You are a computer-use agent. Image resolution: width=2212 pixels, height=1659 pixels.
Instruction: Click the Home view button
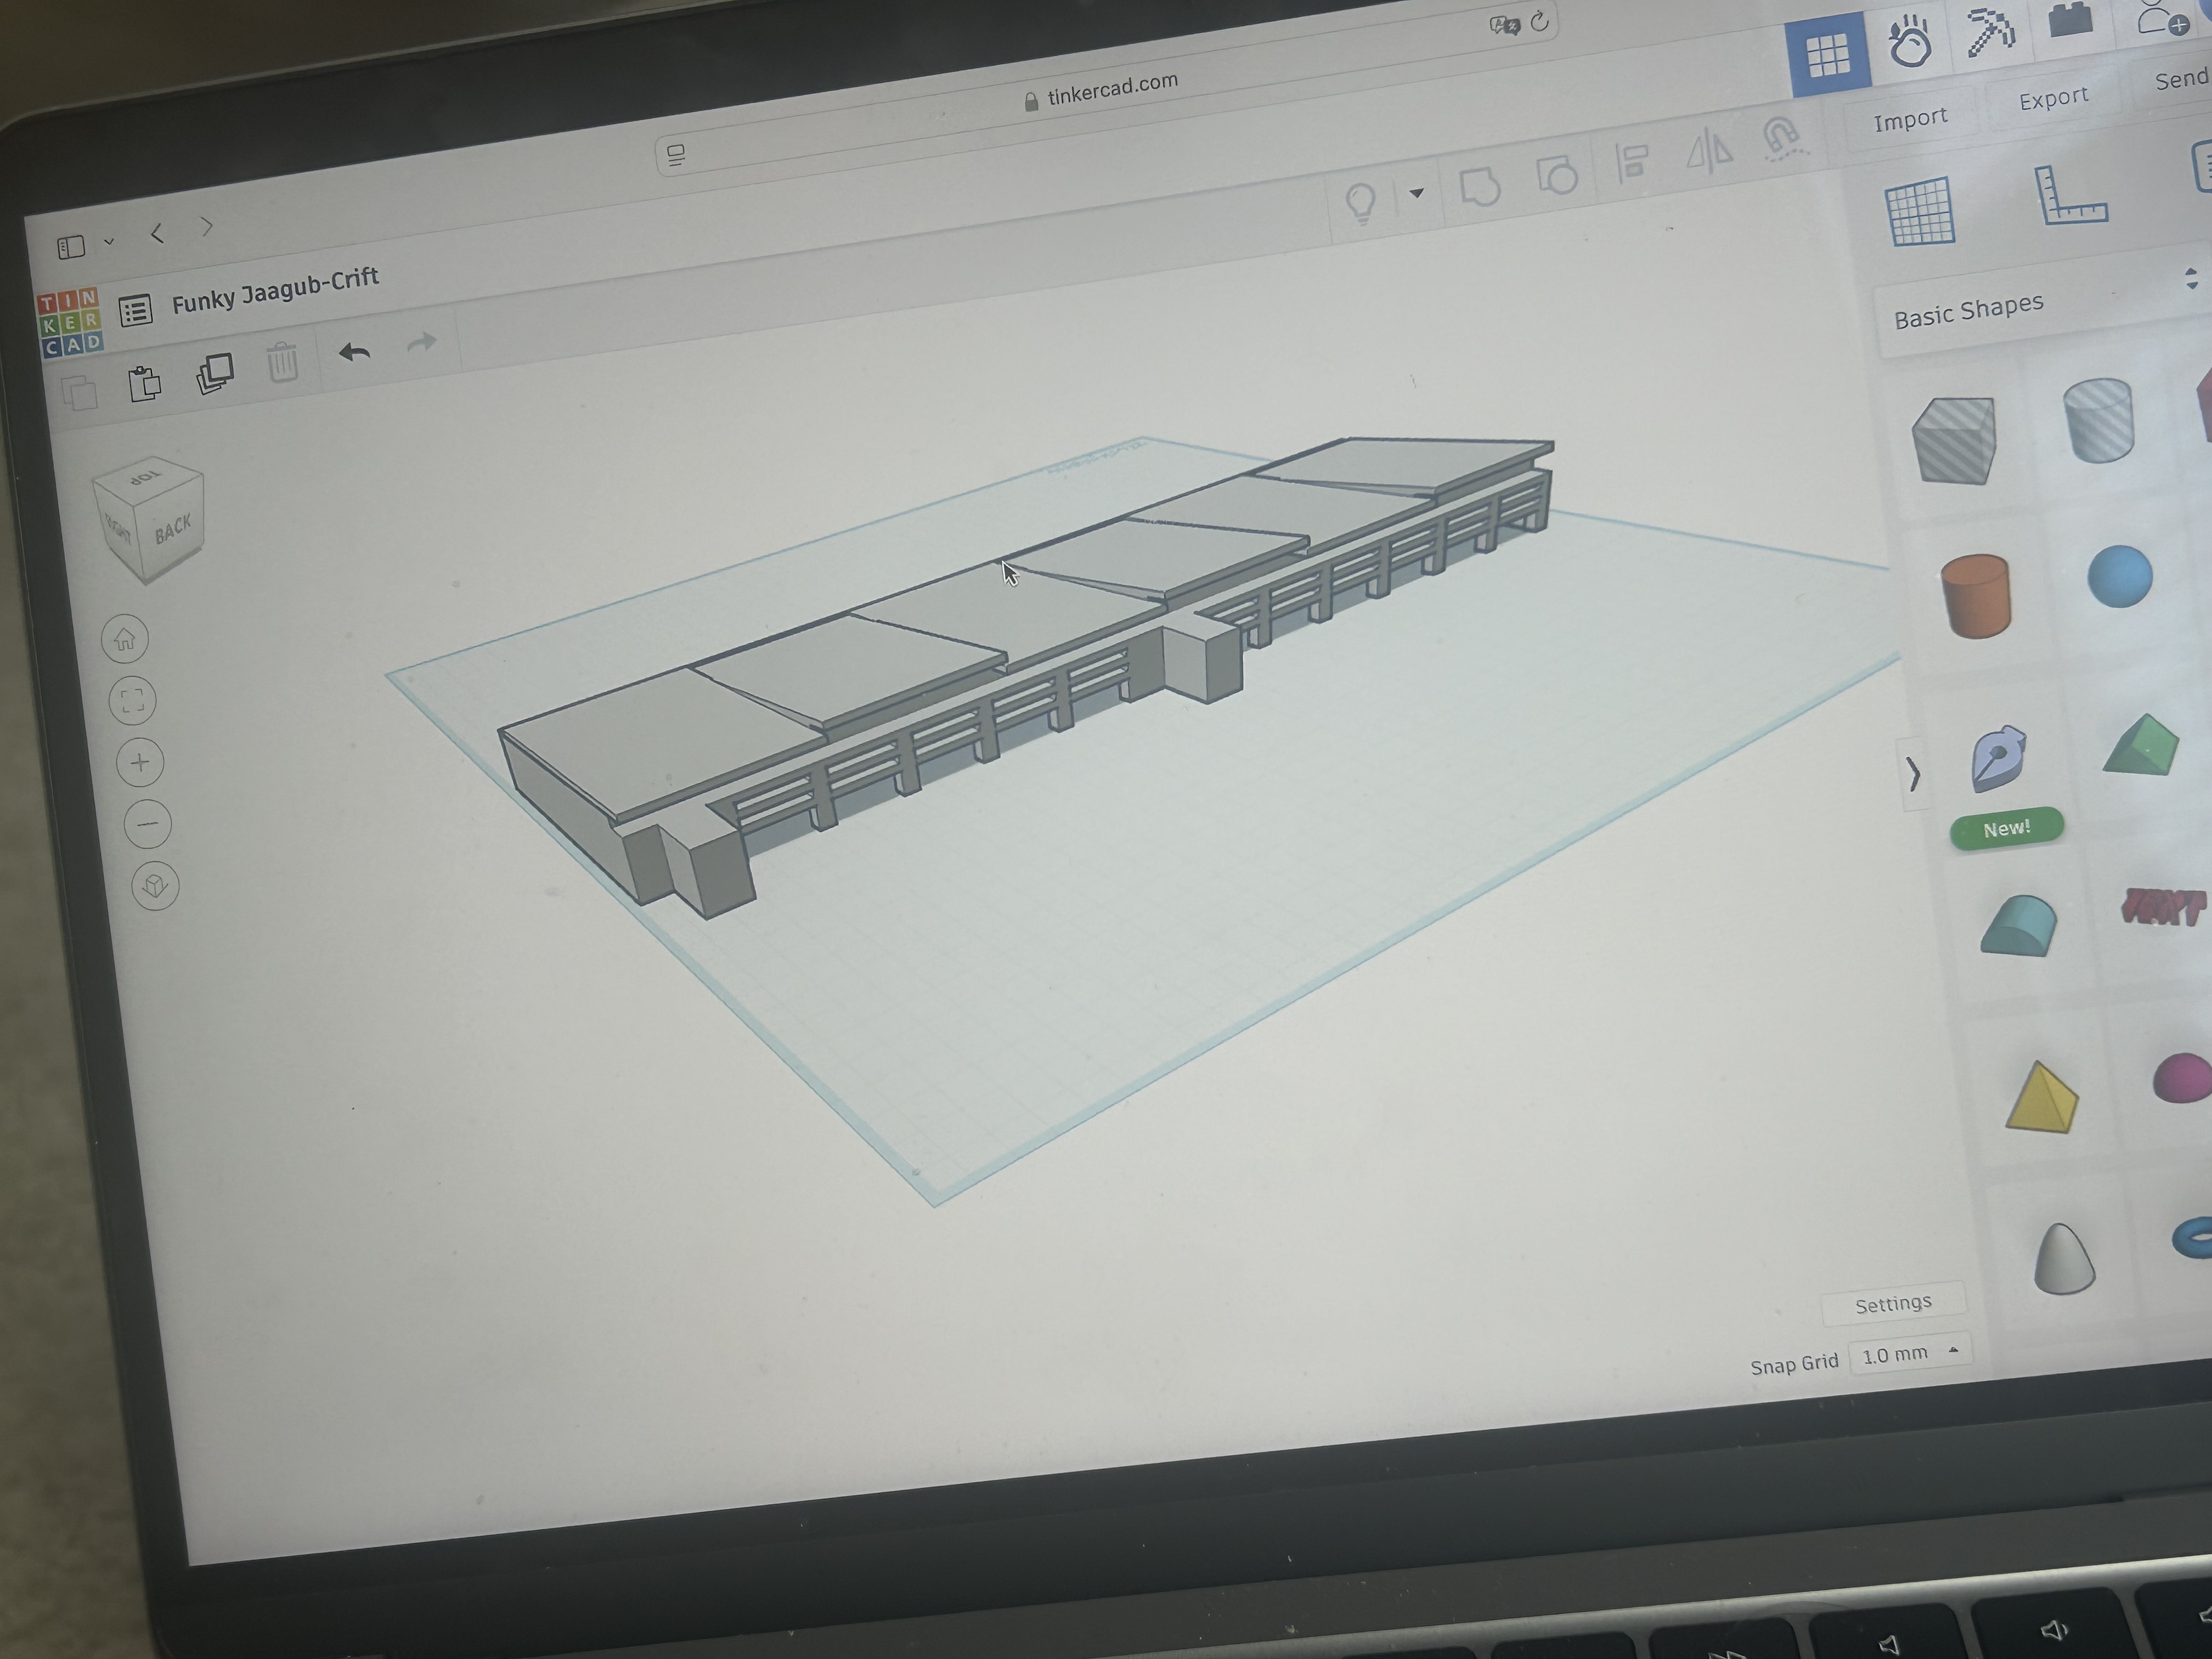125,638
